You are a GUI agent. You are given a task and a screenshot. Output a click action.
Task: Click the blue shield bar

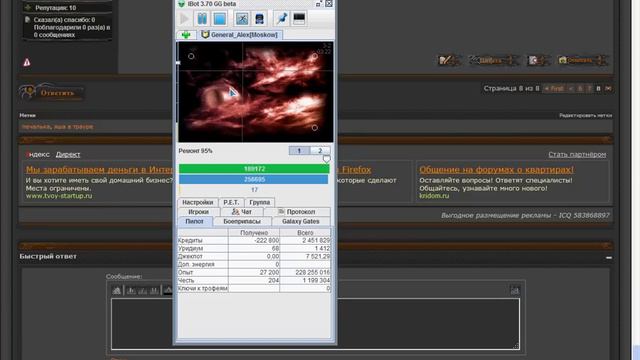(253, 180)
